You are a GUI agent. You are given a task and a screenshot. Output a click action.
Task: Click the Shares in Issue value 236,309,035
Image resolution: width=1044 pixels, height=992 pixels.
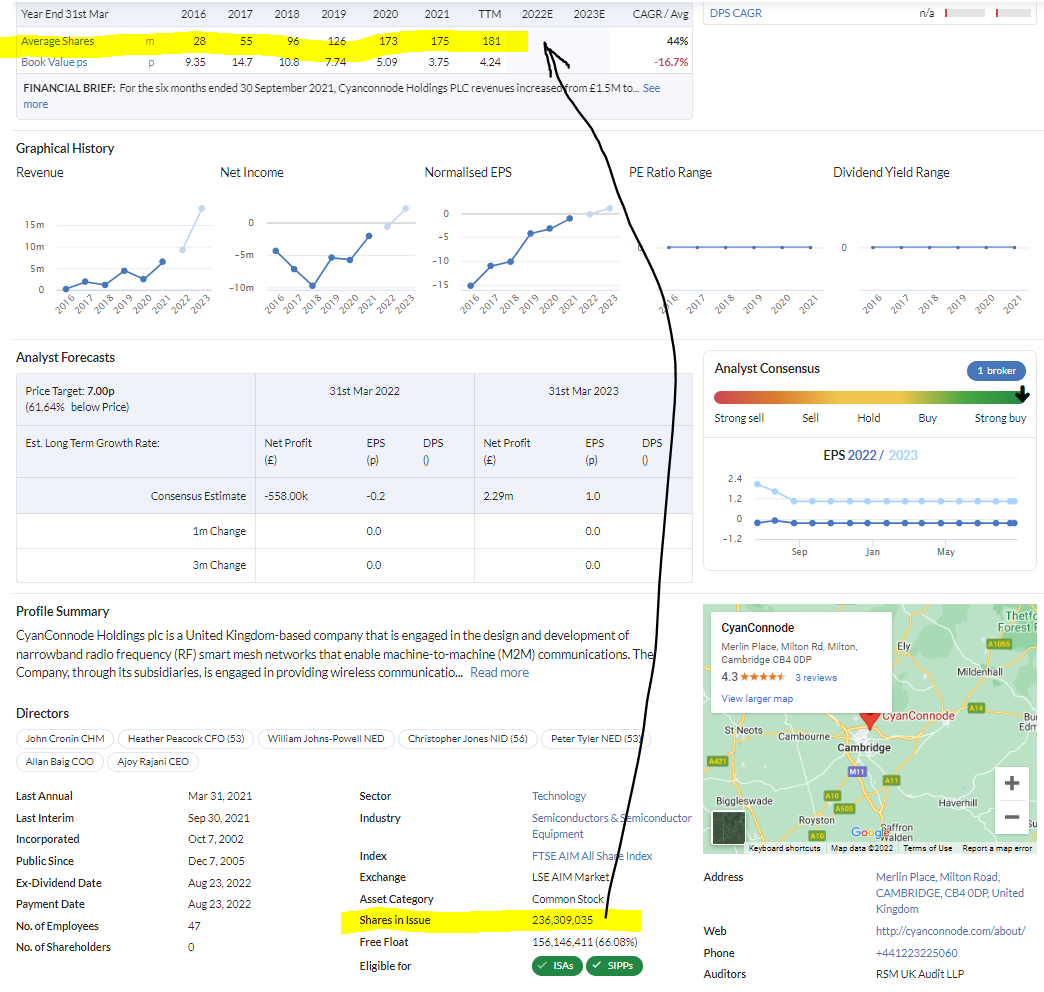point(562,920)
